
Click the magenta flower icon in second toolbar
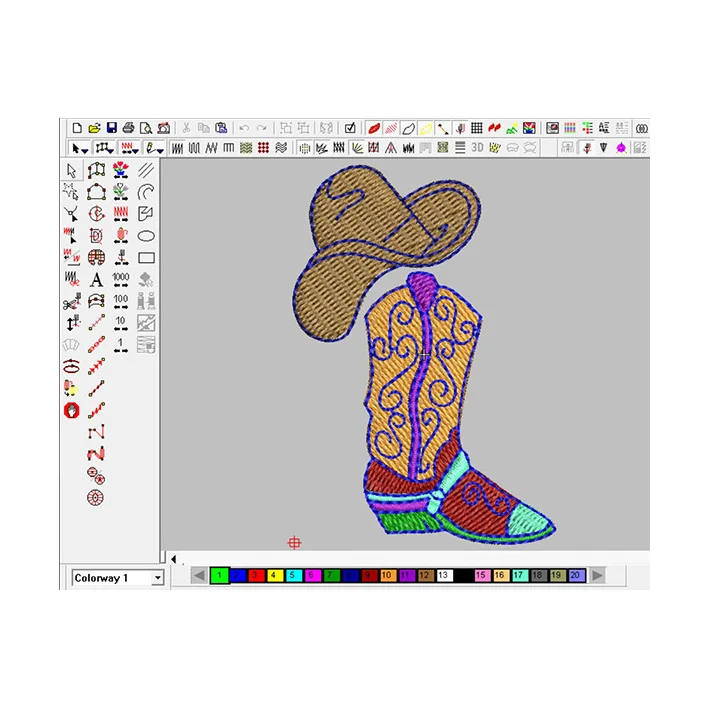coord(621,148)
